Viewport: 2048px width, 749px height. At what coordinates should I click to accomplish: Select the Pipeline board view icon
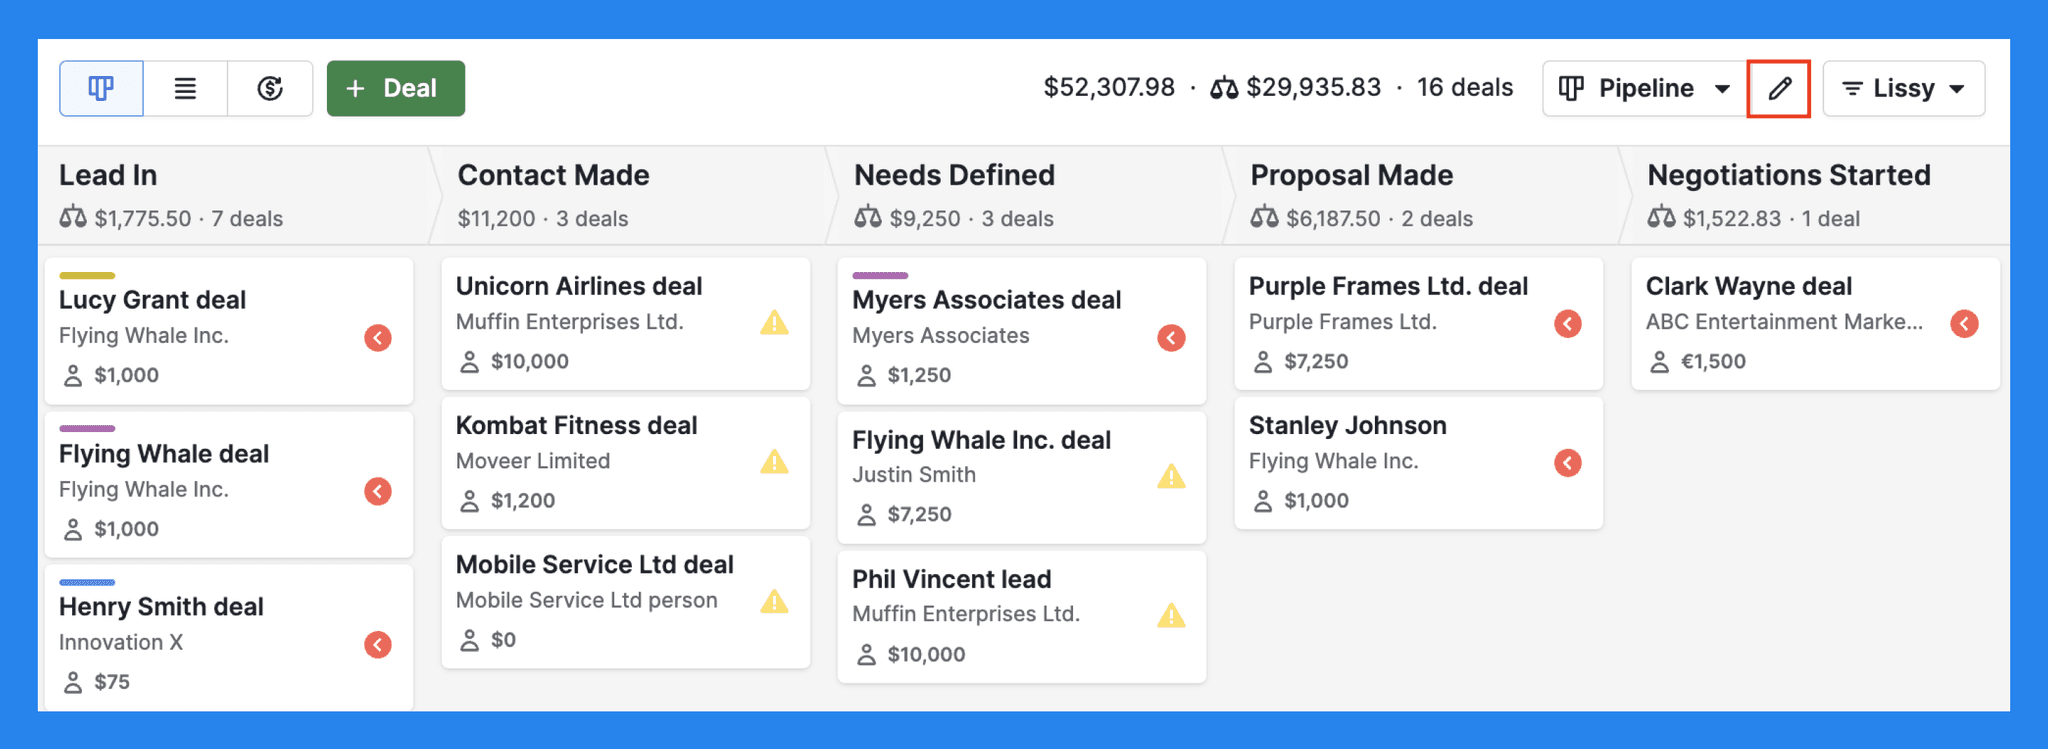[x=101, y=88]
